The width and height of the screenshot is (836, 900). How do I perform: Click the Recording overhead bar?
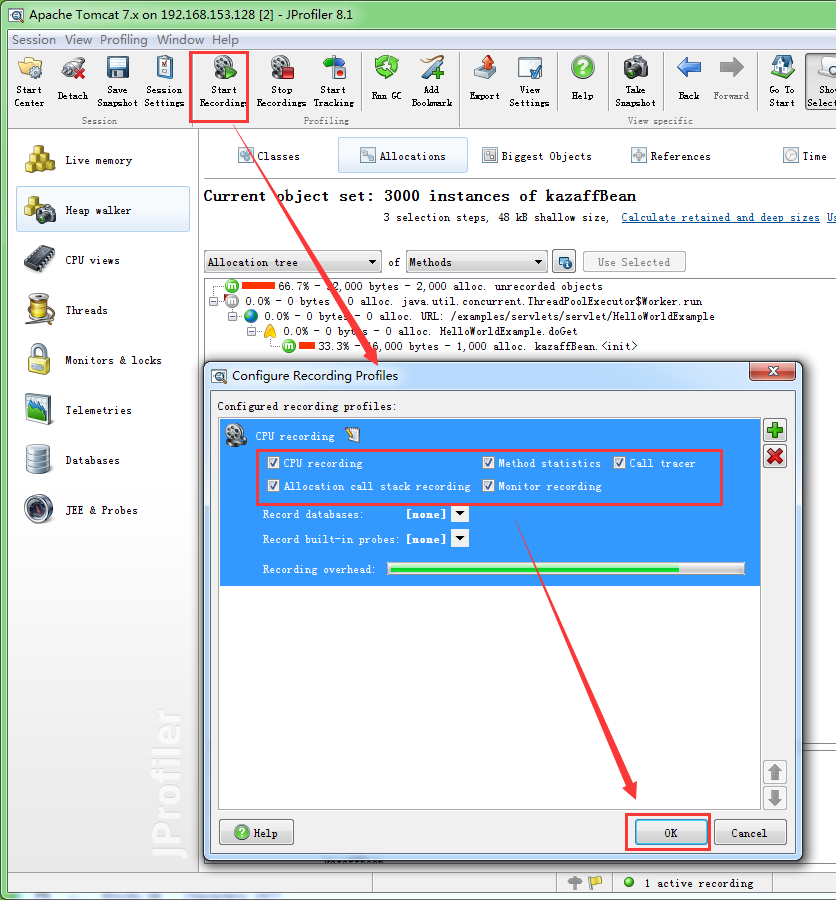[x=566, y=569]
